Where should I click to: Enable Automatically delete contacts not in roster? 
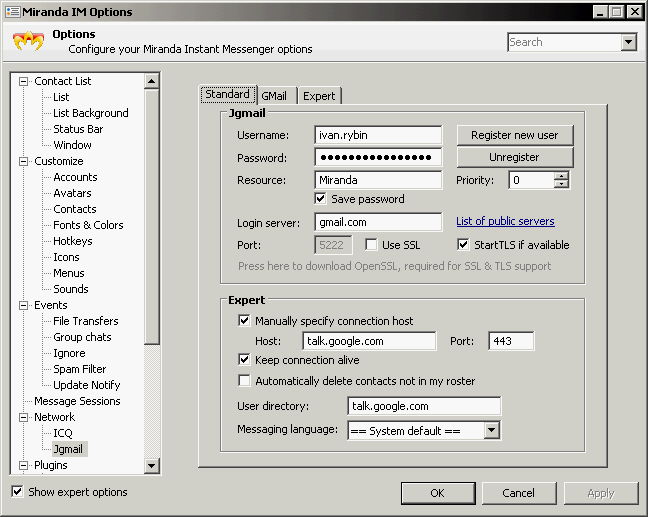tap(244, 381)
